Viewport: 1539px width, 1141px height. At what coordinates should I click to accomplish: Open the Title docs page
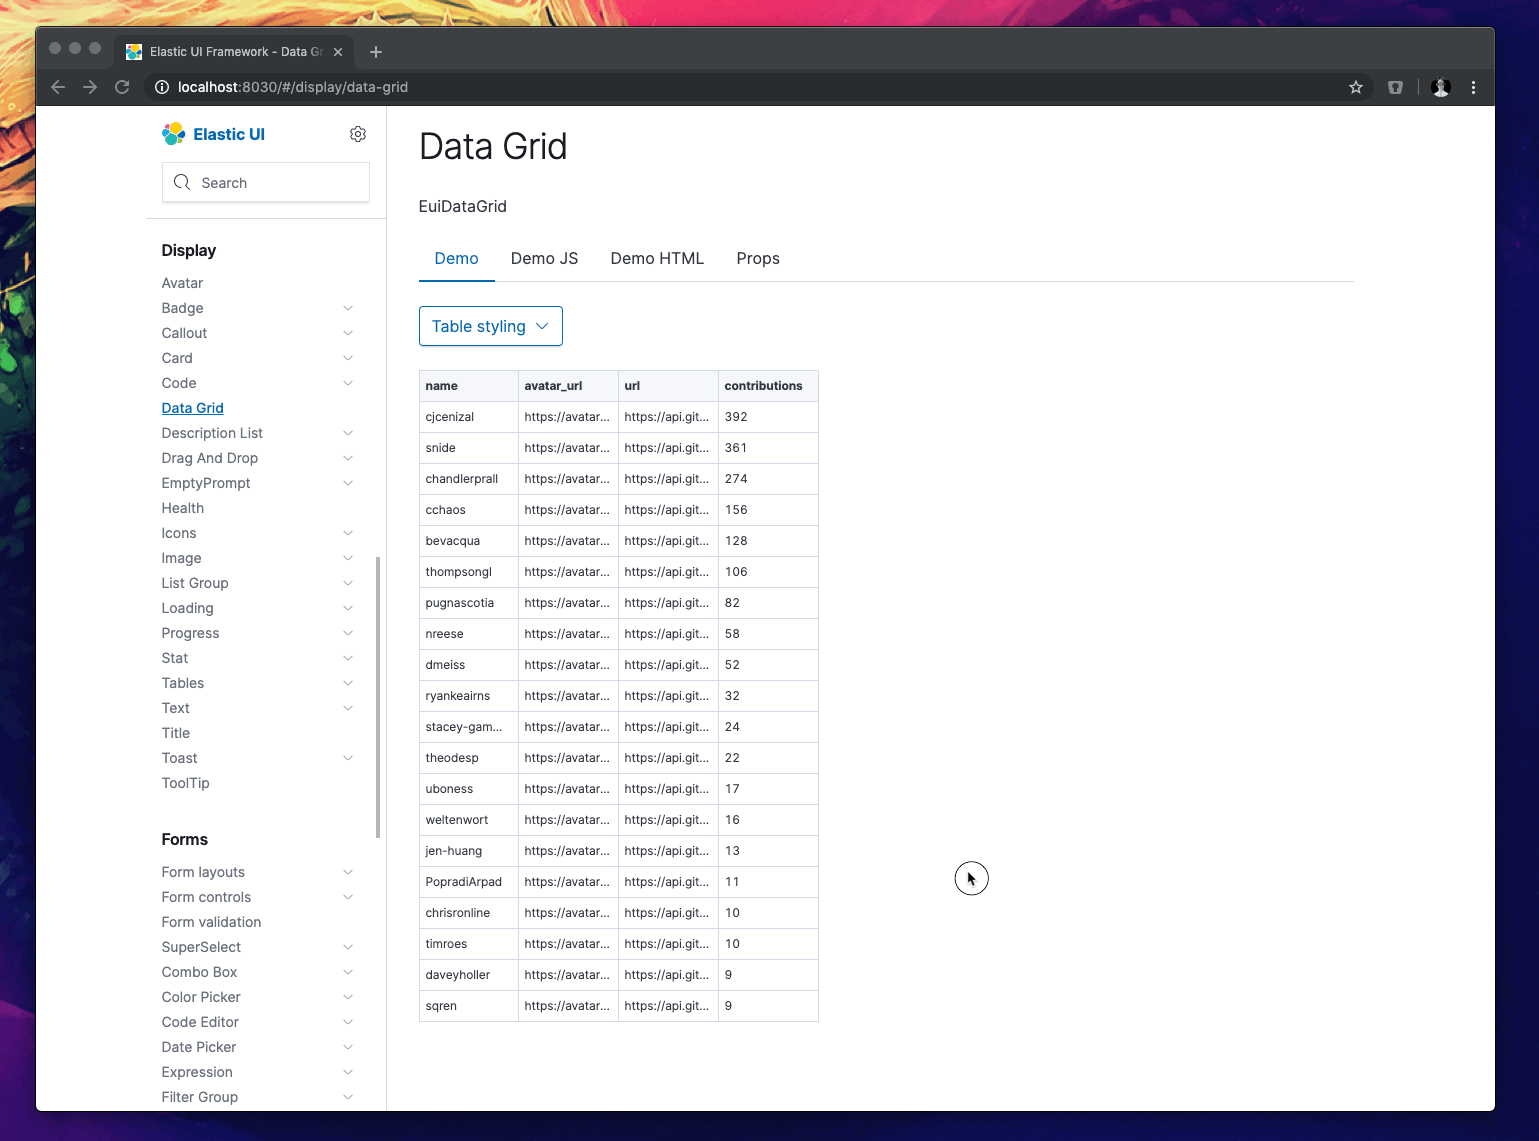tap(176, 733)
